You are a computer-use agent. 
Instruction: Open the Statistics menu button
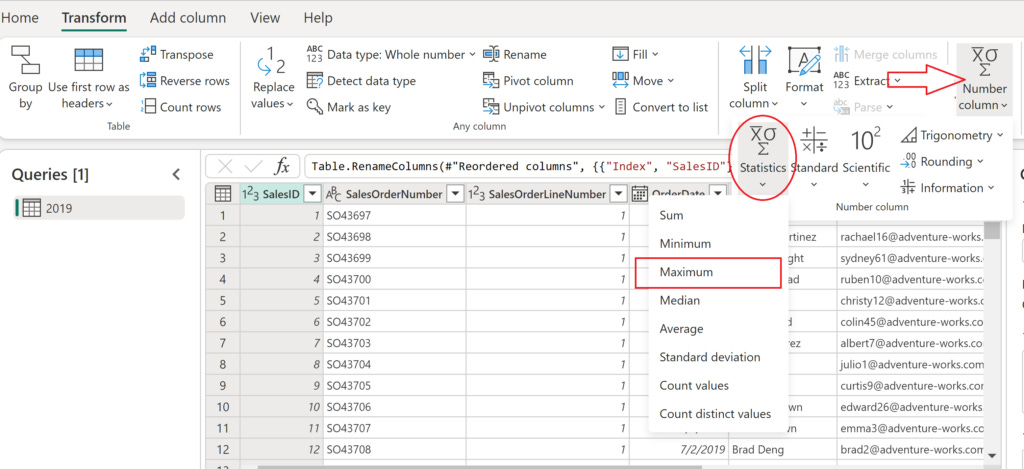(763, 157)
